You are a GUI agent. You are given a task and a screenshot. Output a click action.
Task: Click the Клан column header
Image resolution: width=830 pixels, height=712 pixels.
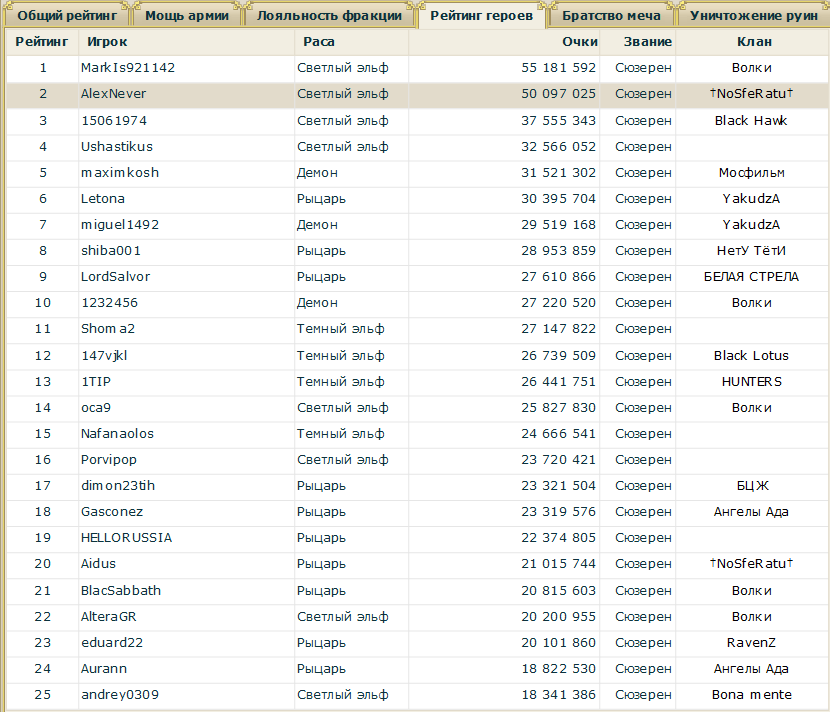(x=752, y=42)
